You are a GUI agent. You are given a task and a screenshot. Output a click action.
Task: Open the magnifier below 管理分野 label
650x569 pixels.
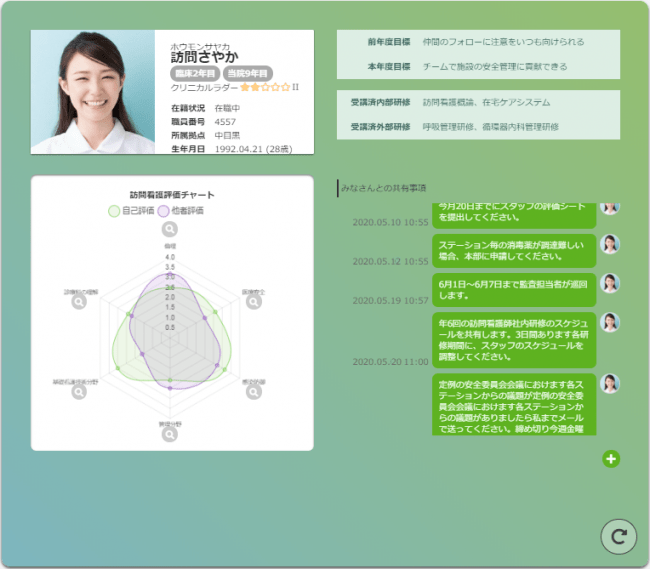(x=170, y=434)
